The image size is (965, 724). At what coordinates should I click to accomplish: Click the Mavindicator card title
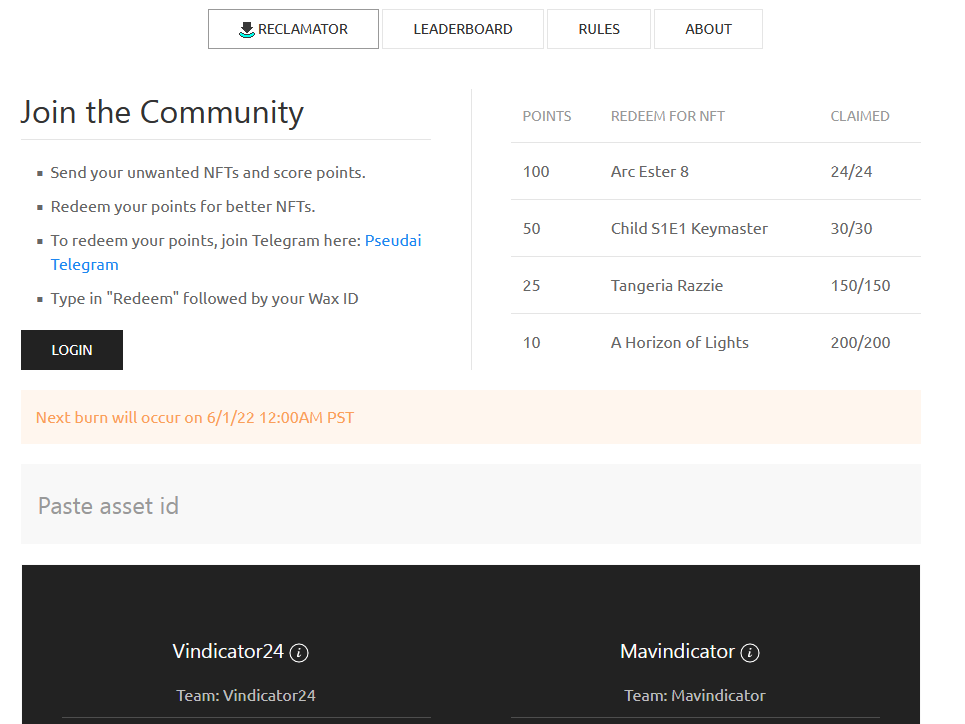tap(677, 651)
